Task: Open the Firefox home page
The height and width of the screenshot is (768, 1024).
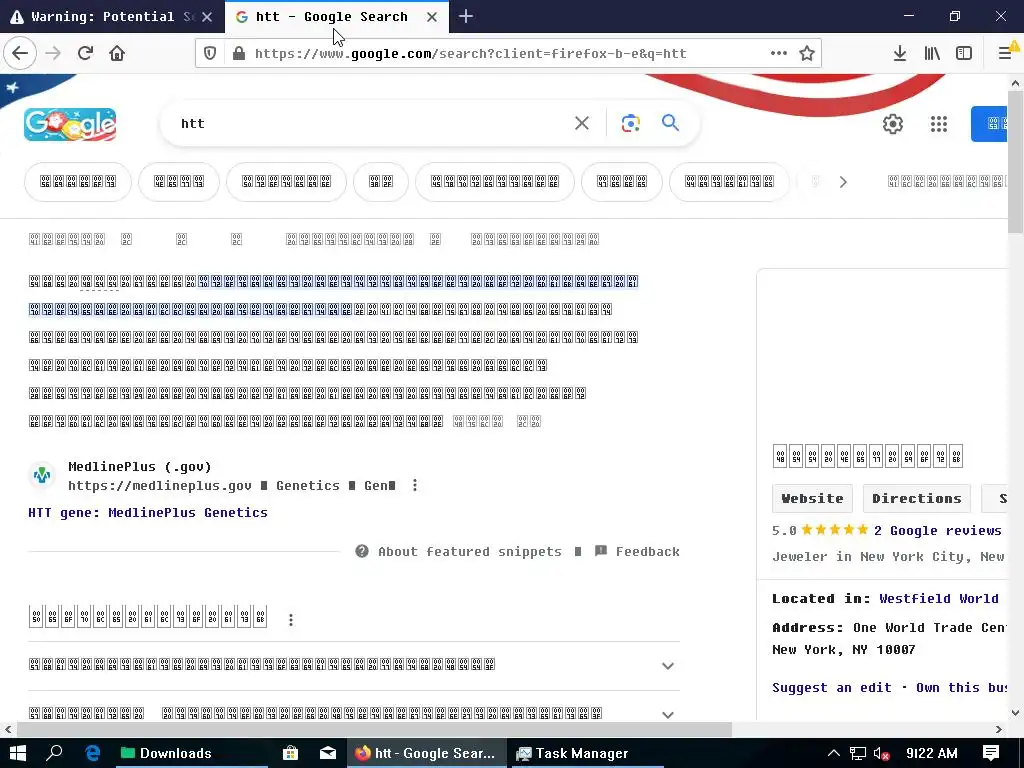Action: 117,53
